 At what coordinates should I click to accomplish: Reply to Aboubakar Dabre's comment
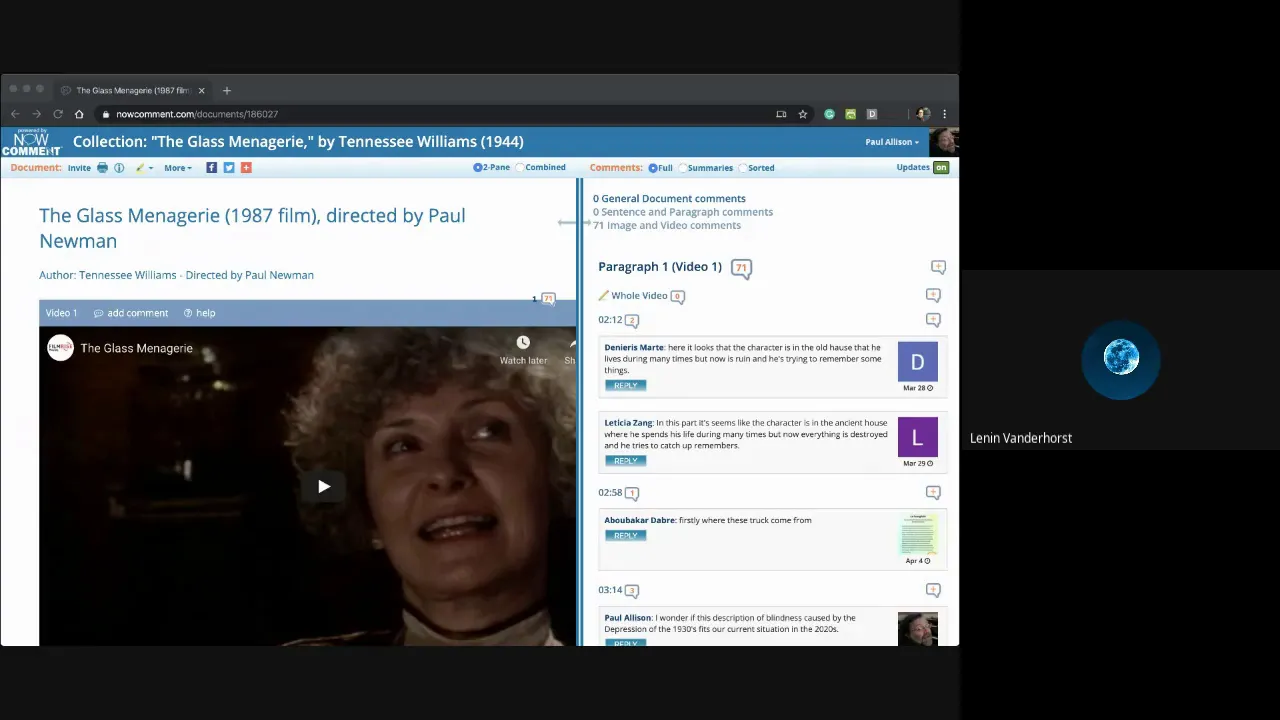625,536
